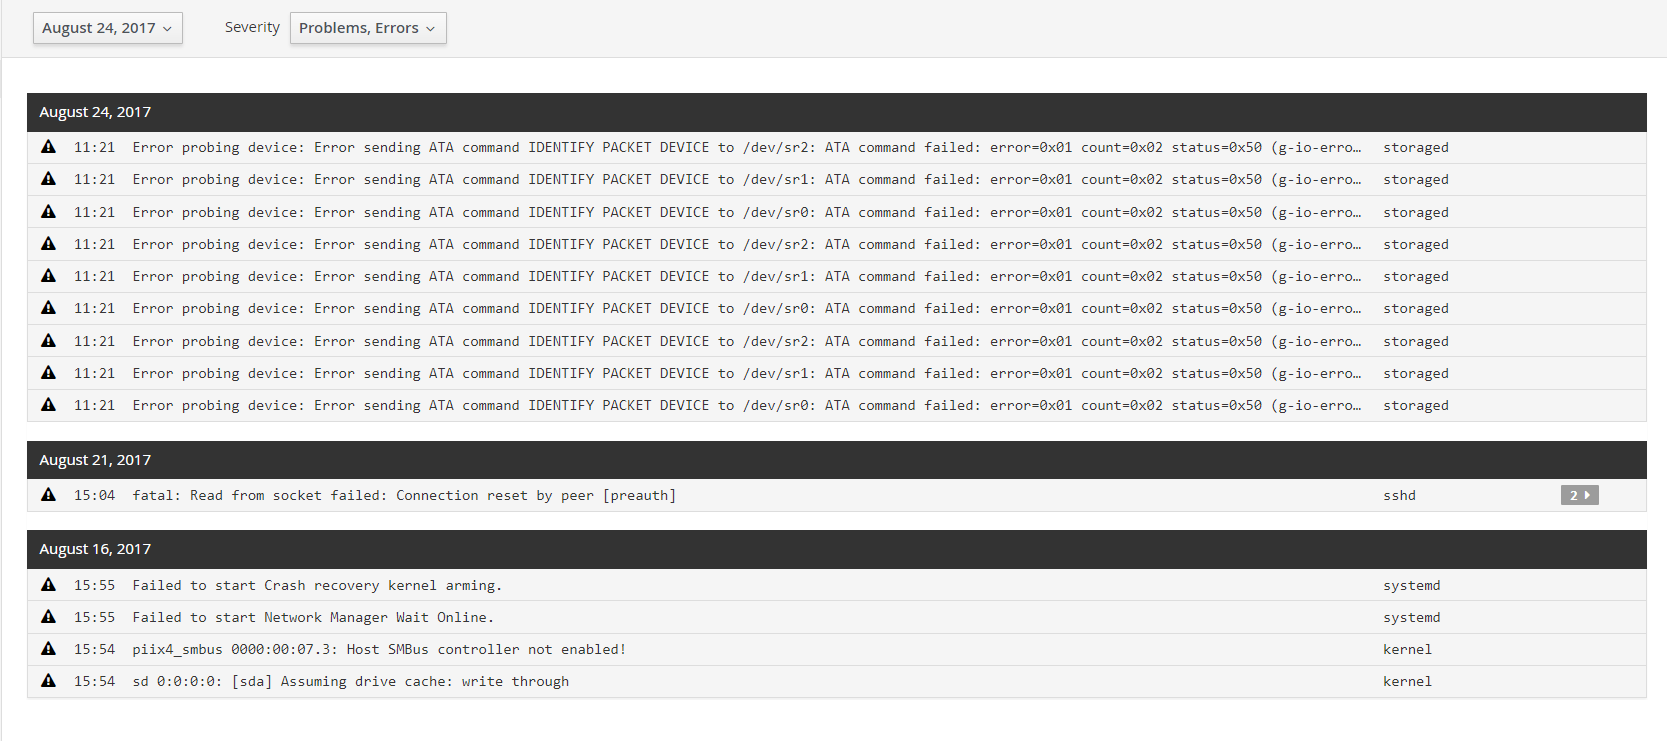Click the warning icon on the drive cache kernel row

[x=48, y=681]
